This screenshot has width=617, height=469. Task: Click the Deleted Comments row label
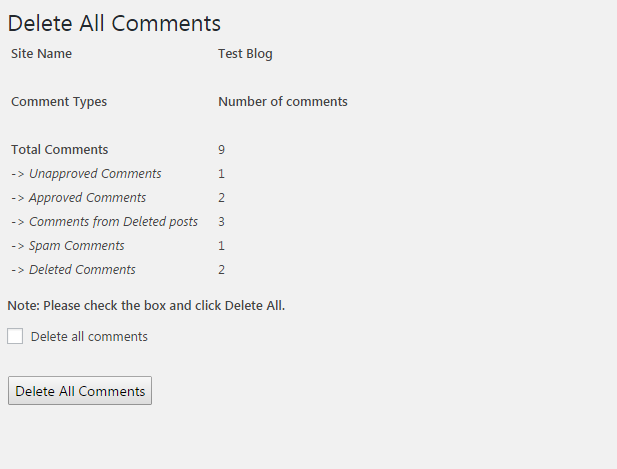tap(73, 270)
